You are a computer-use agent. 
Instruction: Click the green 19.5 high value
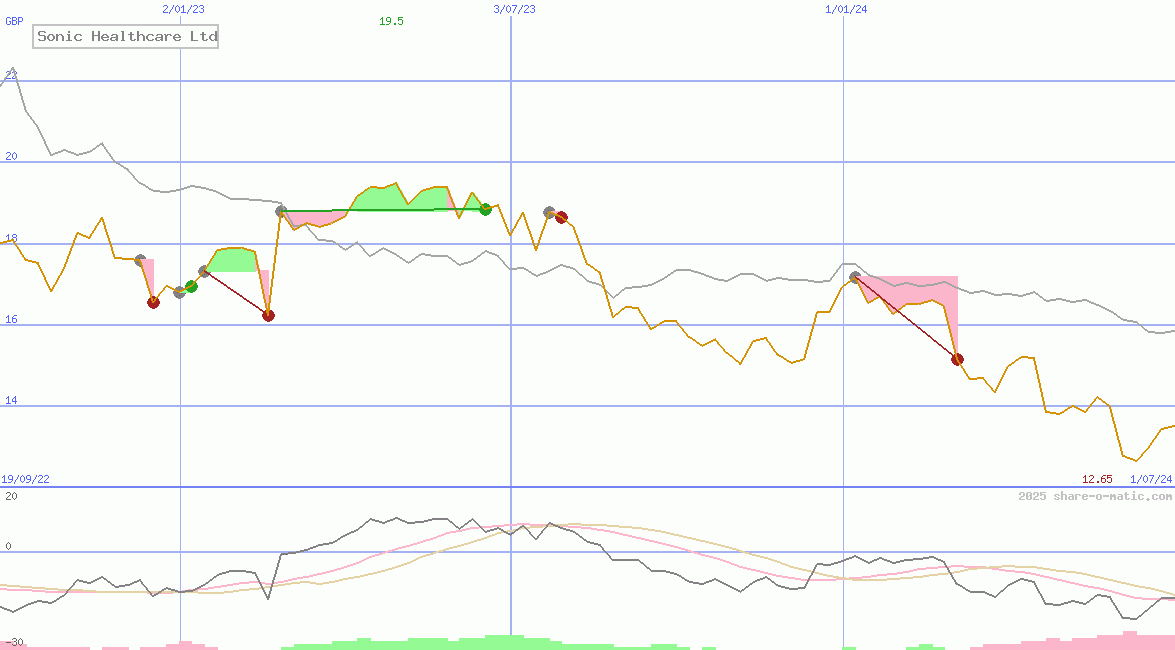point(391,21)
